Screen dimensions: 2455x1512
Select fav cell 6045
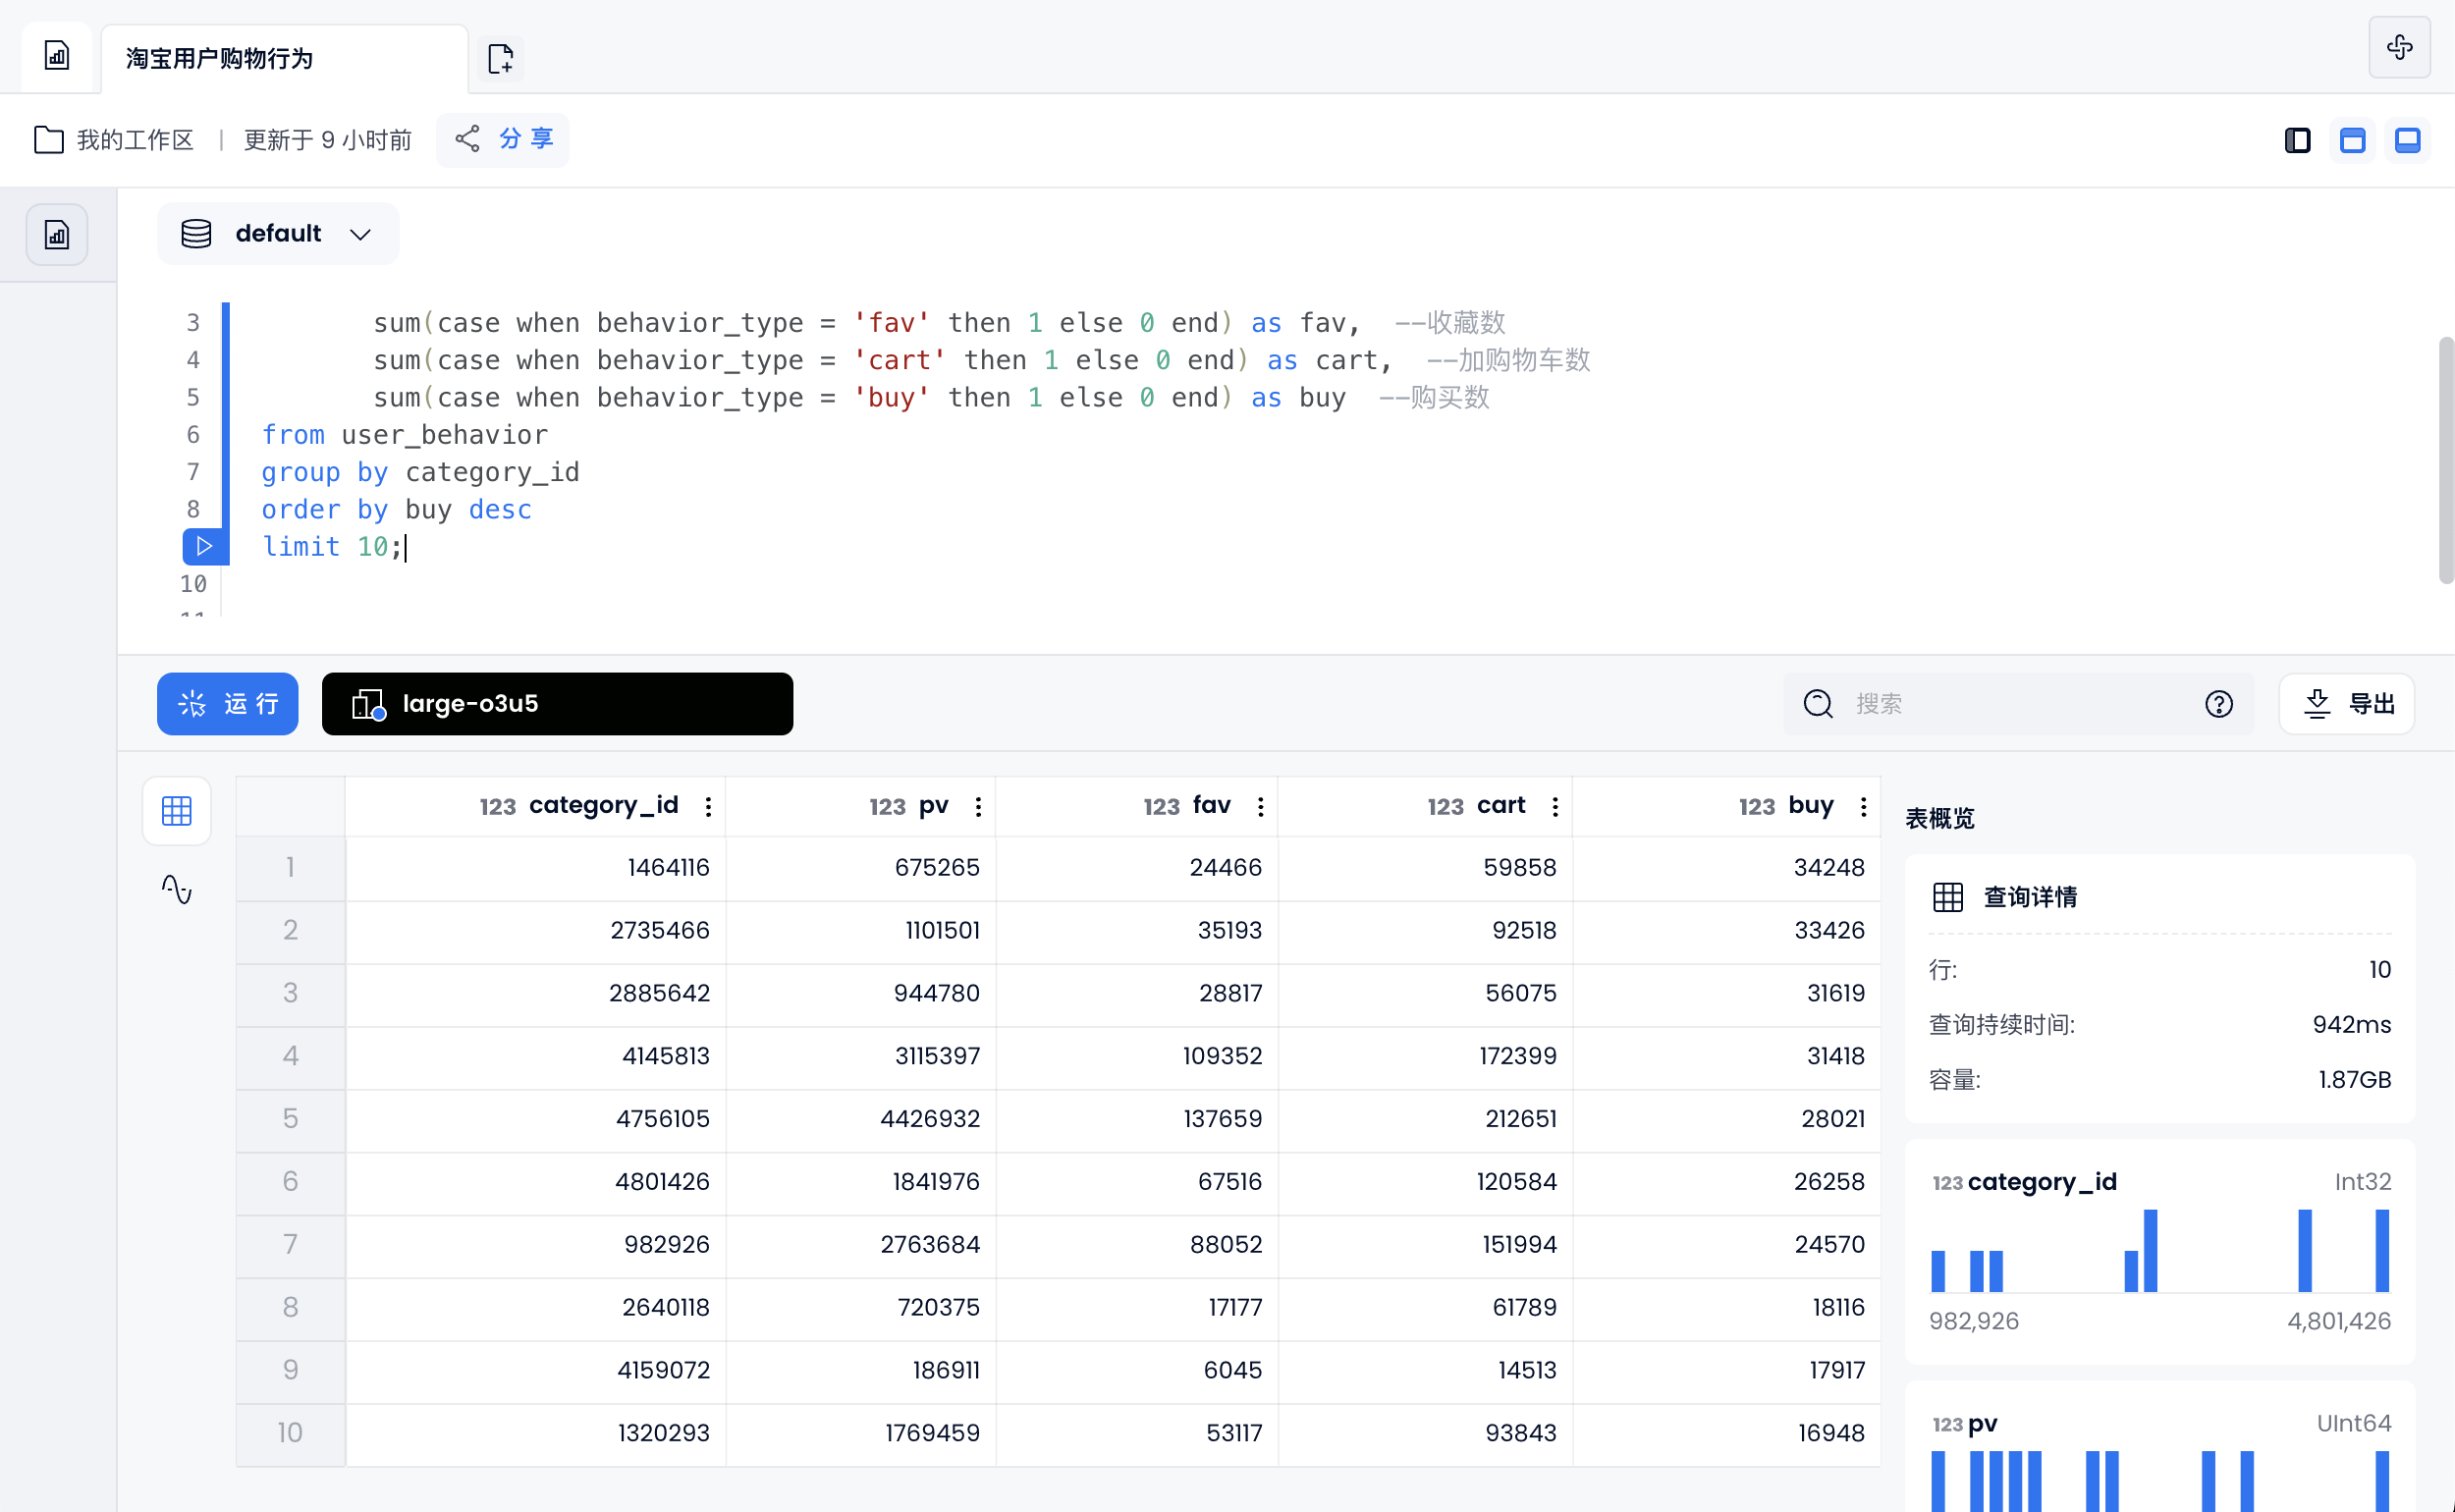pyautogui.click(x=1136, y=1370)
